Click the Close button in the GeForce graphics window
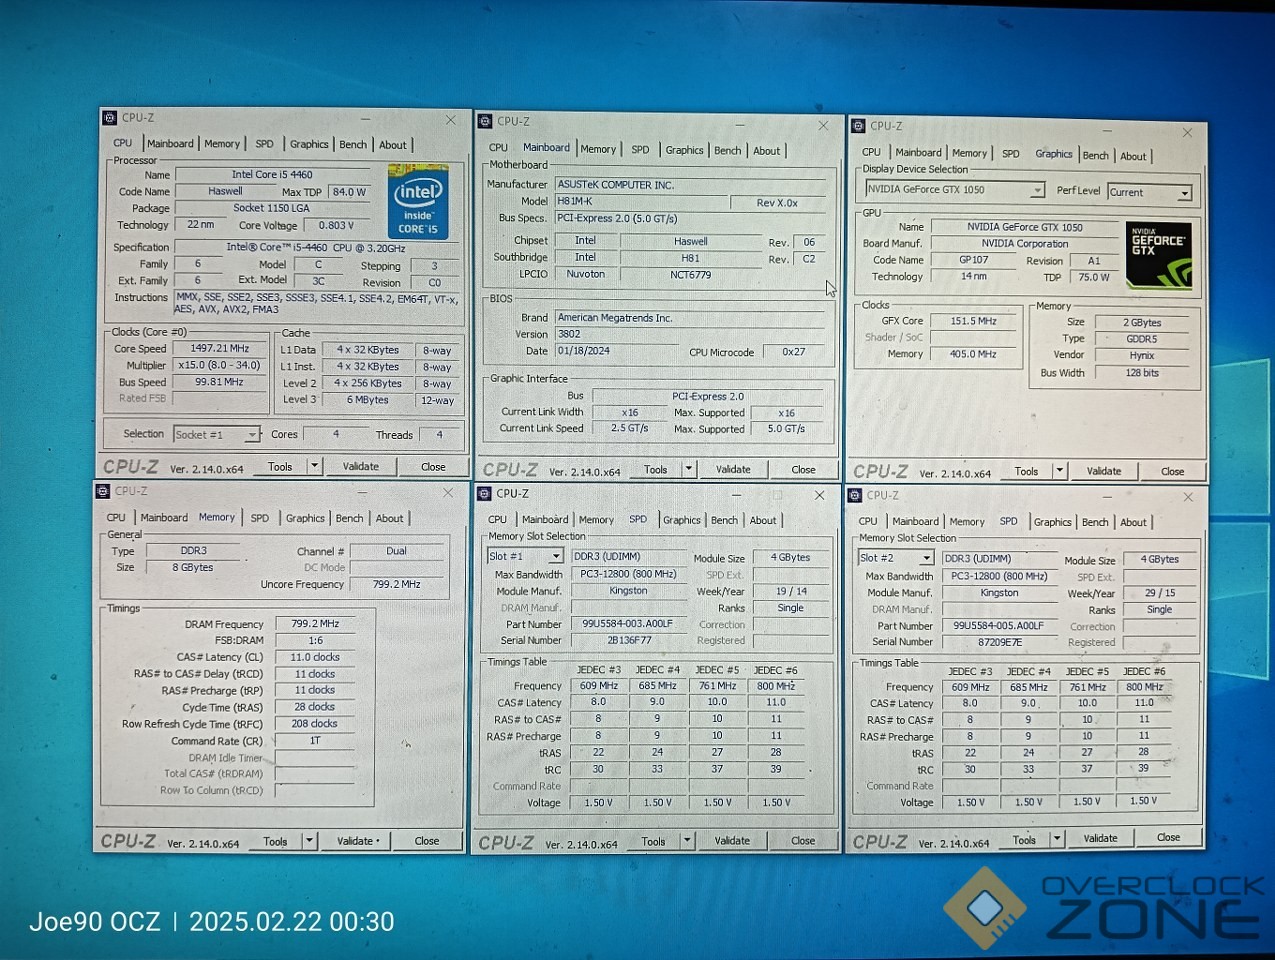Viewport: 1275px width, 960px height. (1173, 471)
